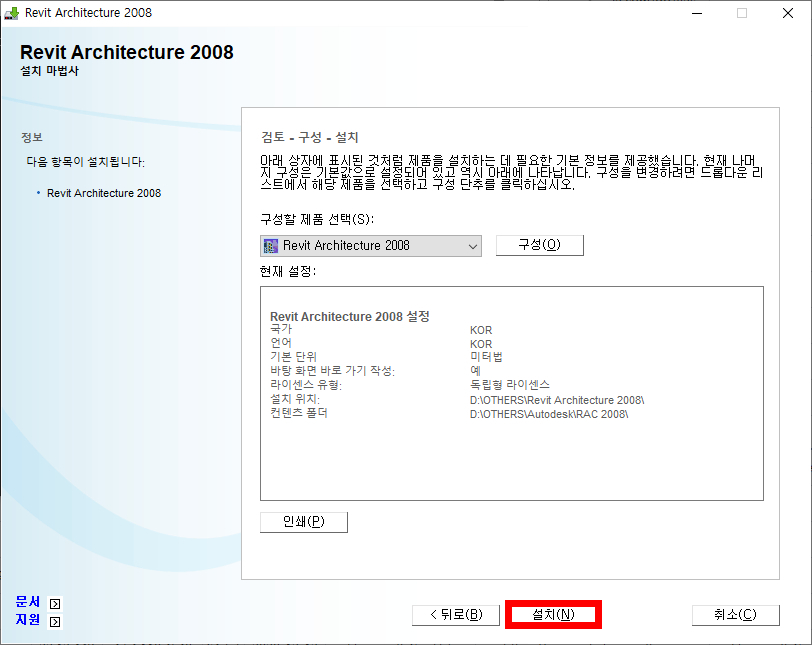Click the KOR value next to 언어
Viewport: 812px width, 645px height.
coord(481,344)
